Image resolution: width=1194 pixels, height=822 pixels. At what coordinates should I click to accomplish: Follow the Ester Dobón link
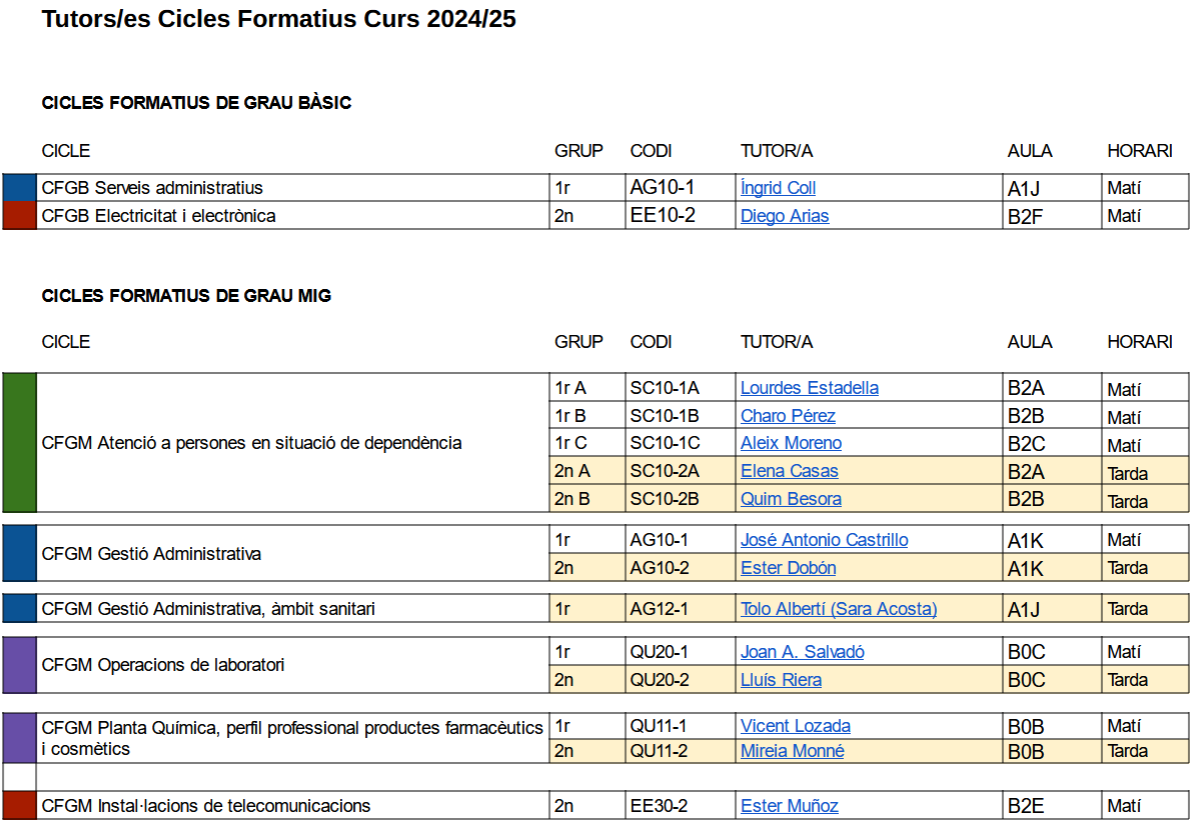(788, 568)
